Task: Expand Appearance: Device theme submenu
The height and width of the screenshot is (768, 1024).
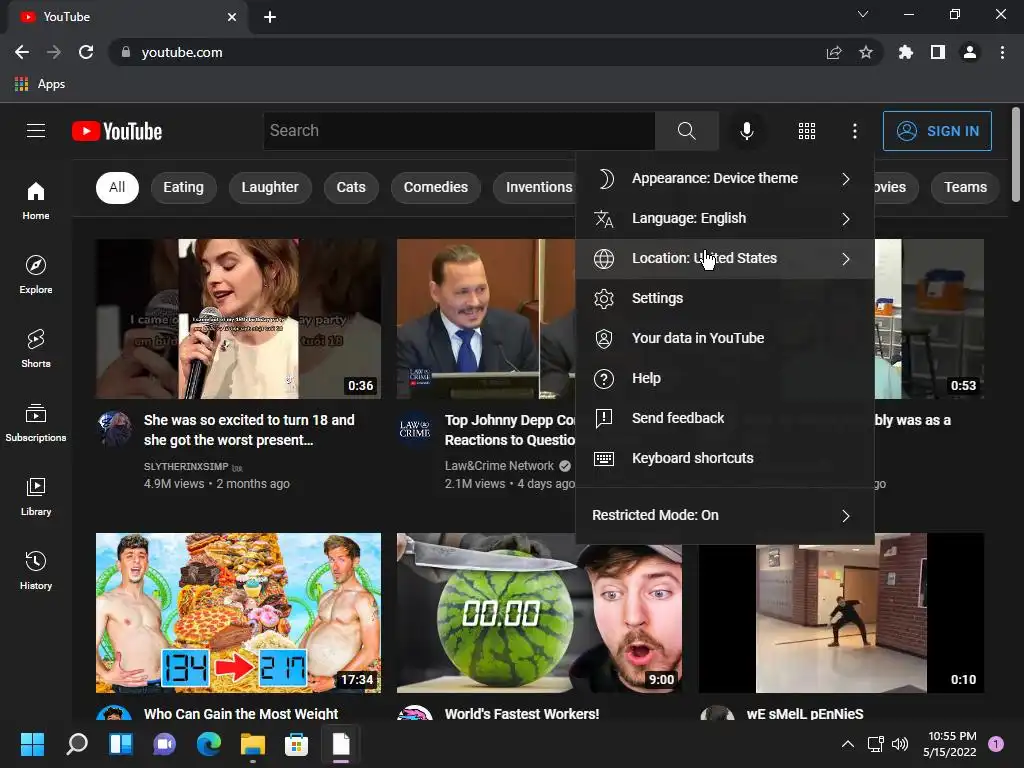Action: pos(725,178)
